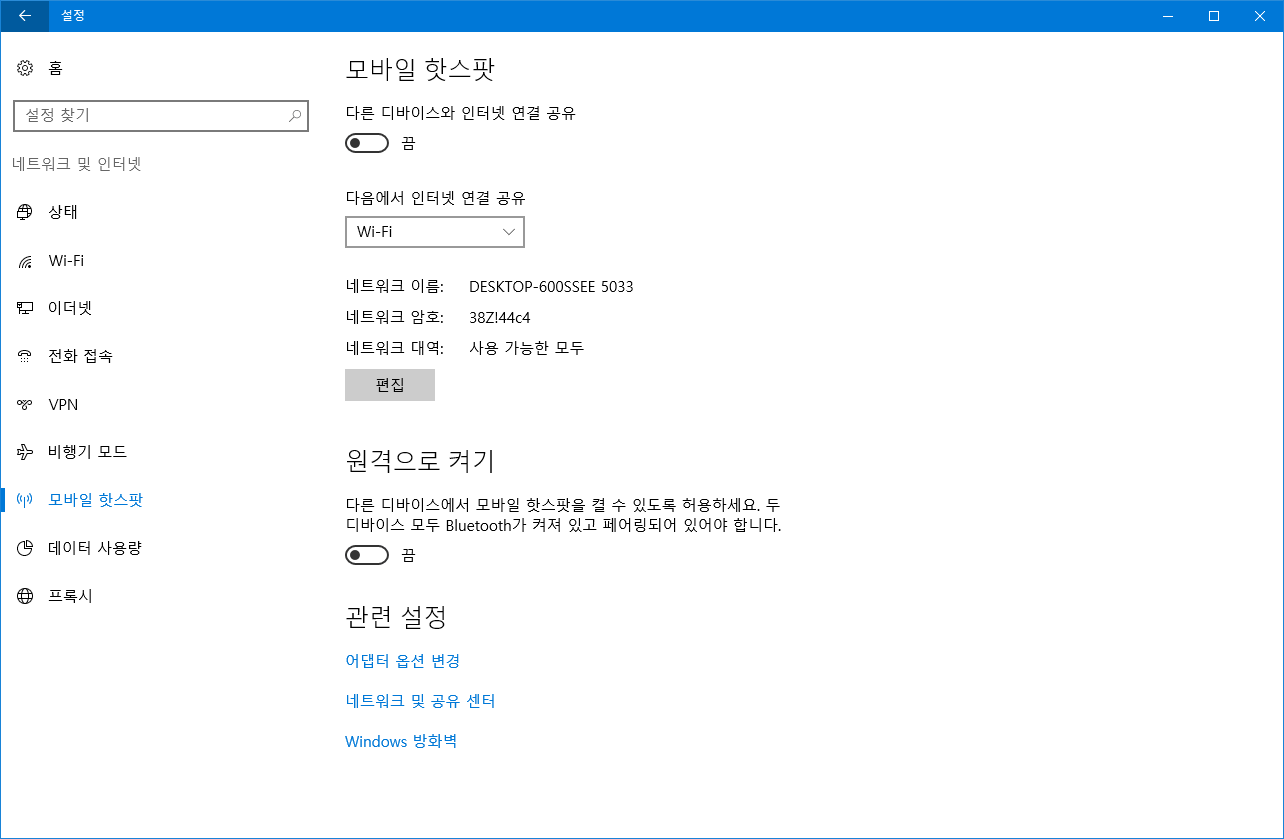Click the 데이터 사용량 pie chart icon
Image resolution: width=1284 pixels, height=839 pixels.
[25, 548]
